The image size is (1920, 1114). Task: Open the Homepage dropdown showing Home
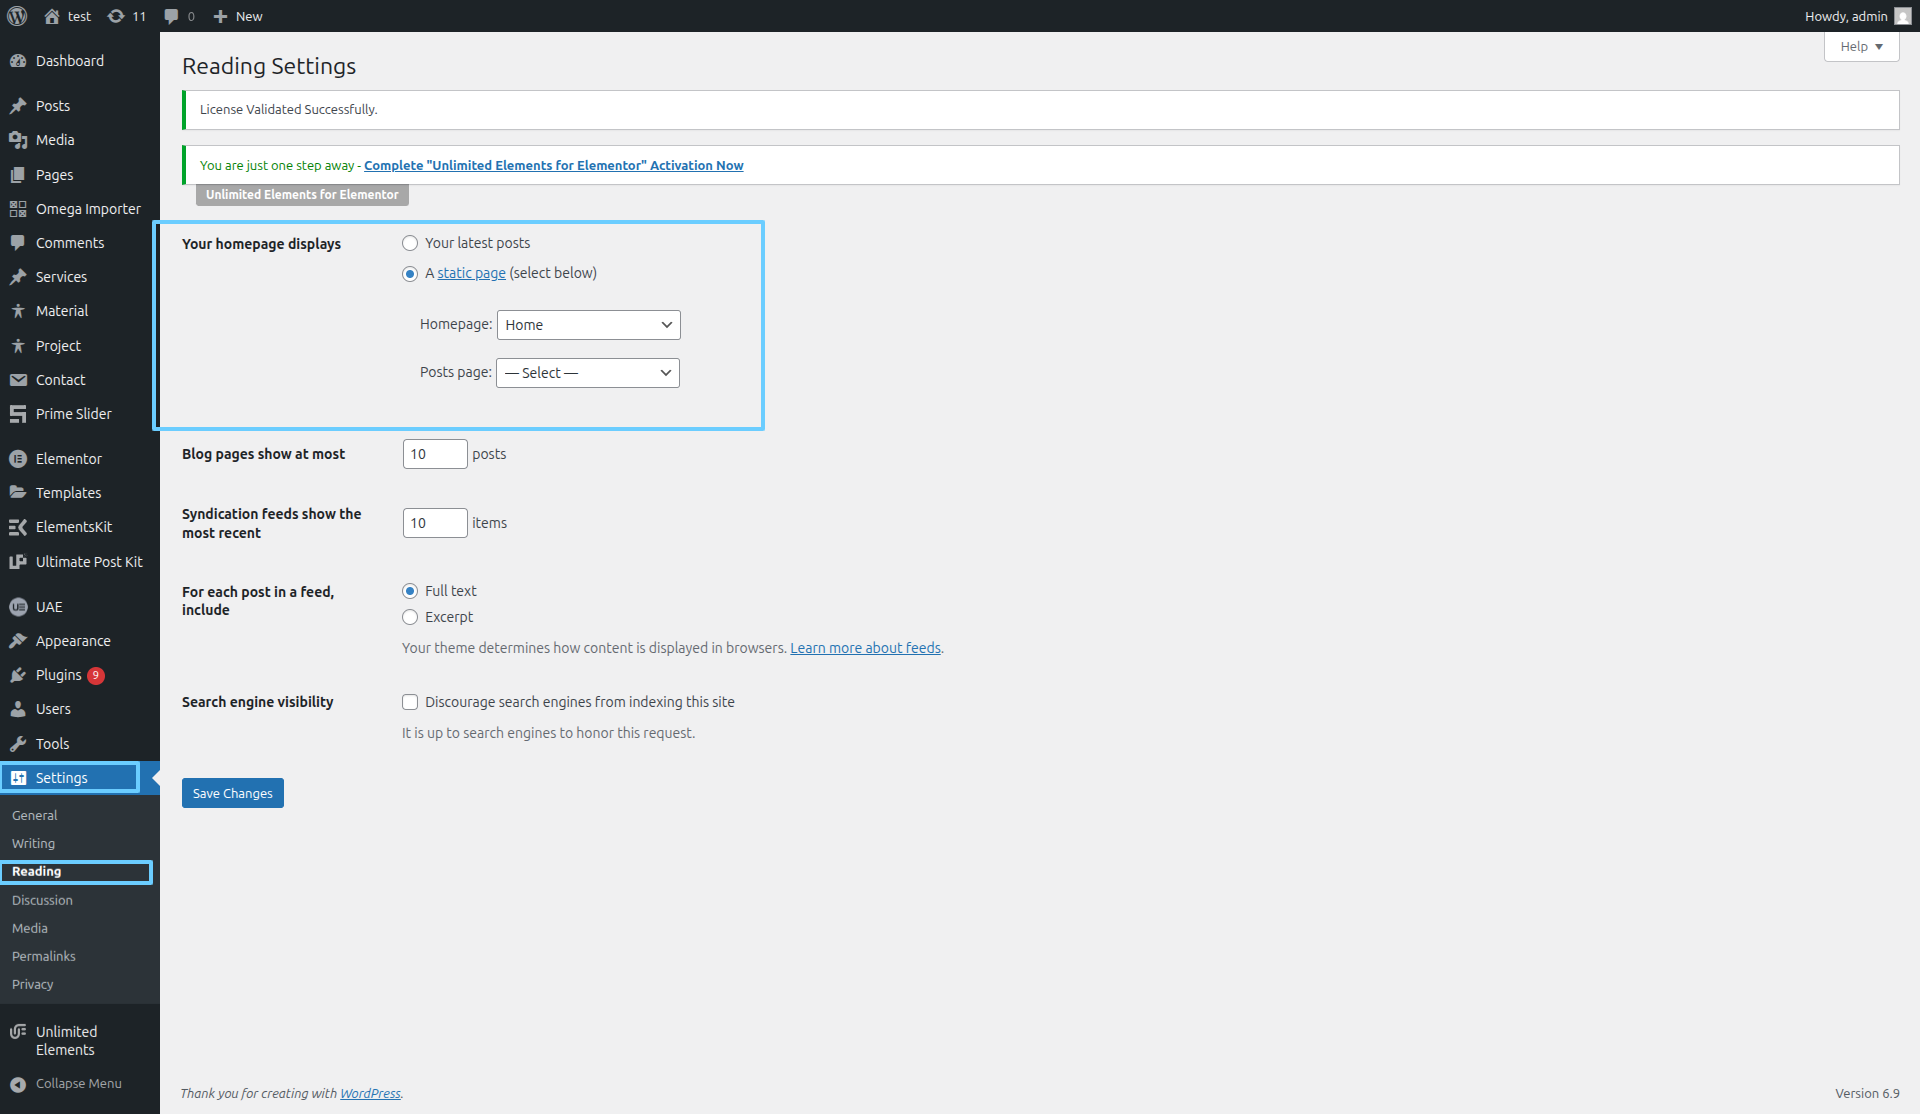tap(588, 325)
